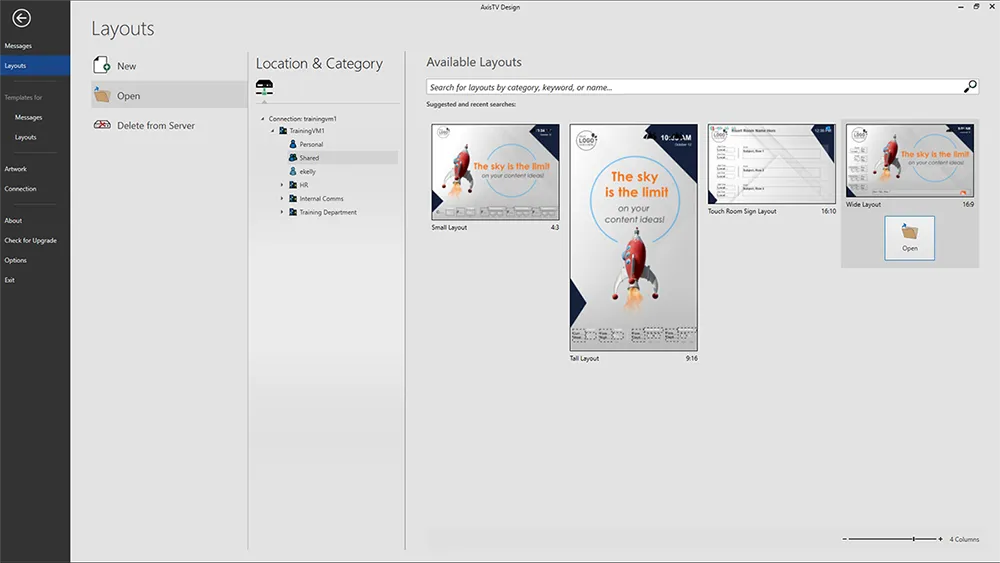
Task: Select the Tall Layout thumbnail
Action: (x=633, y=237)
